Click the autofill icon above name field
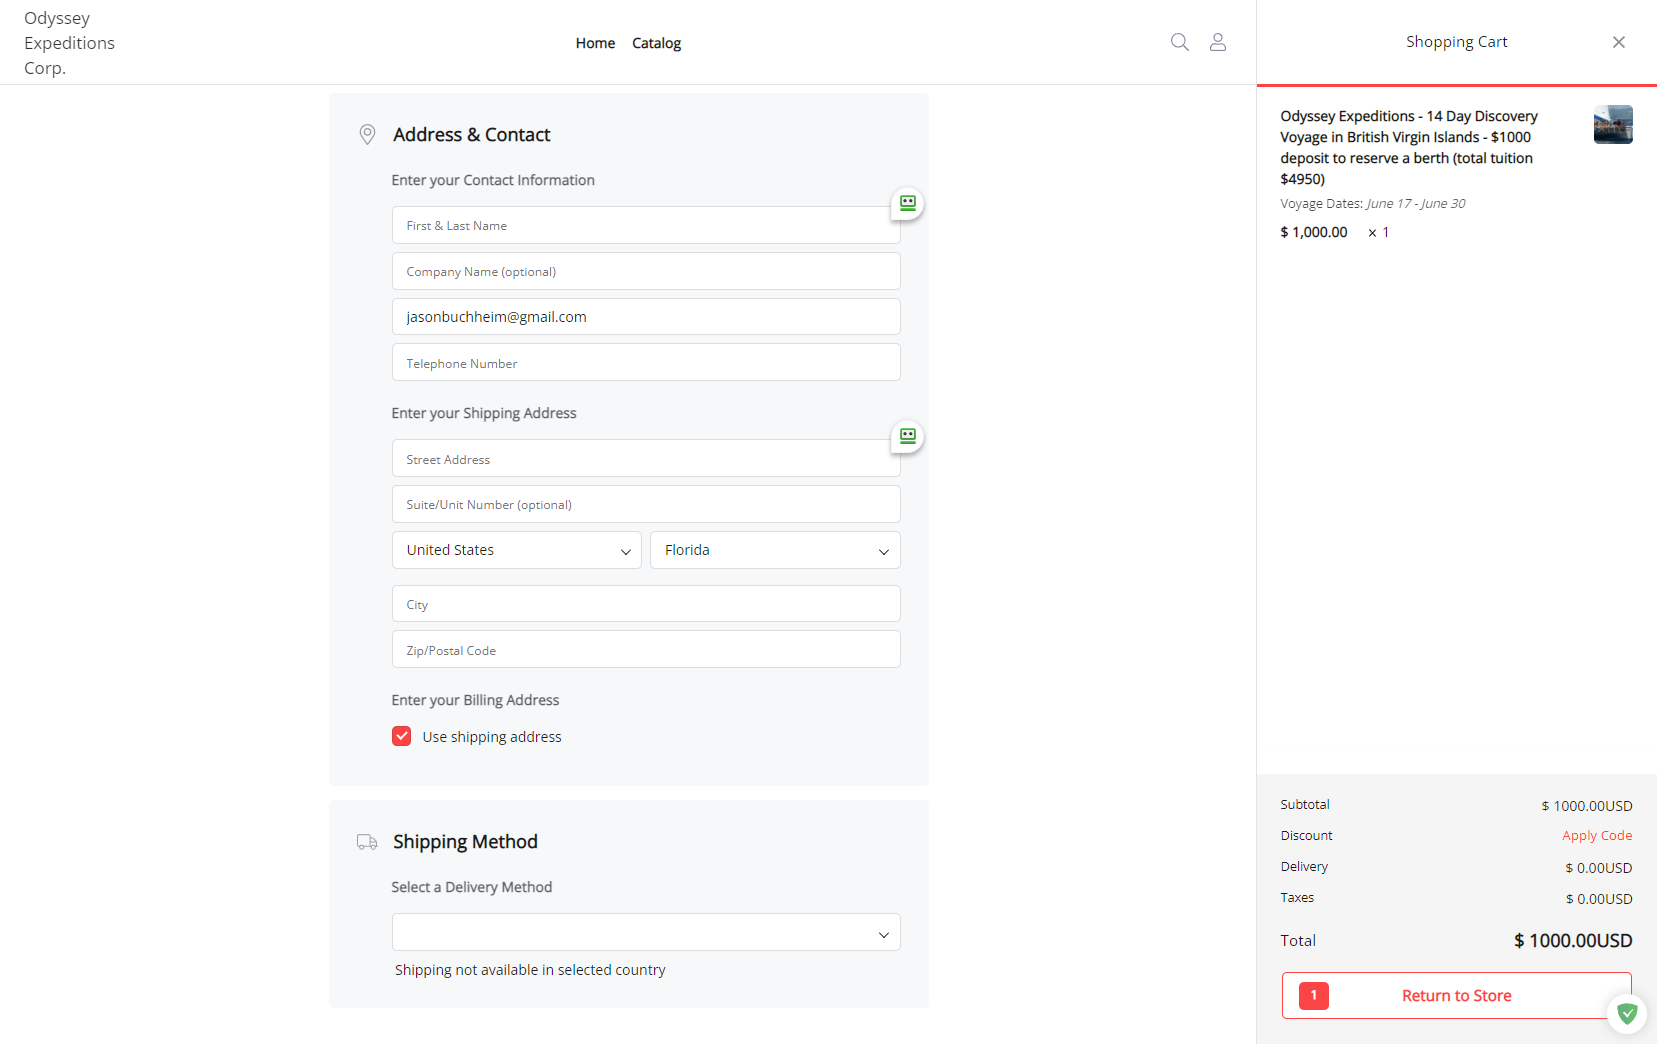The width and height of the screenshot is (1657, 1044). [907, 203]
